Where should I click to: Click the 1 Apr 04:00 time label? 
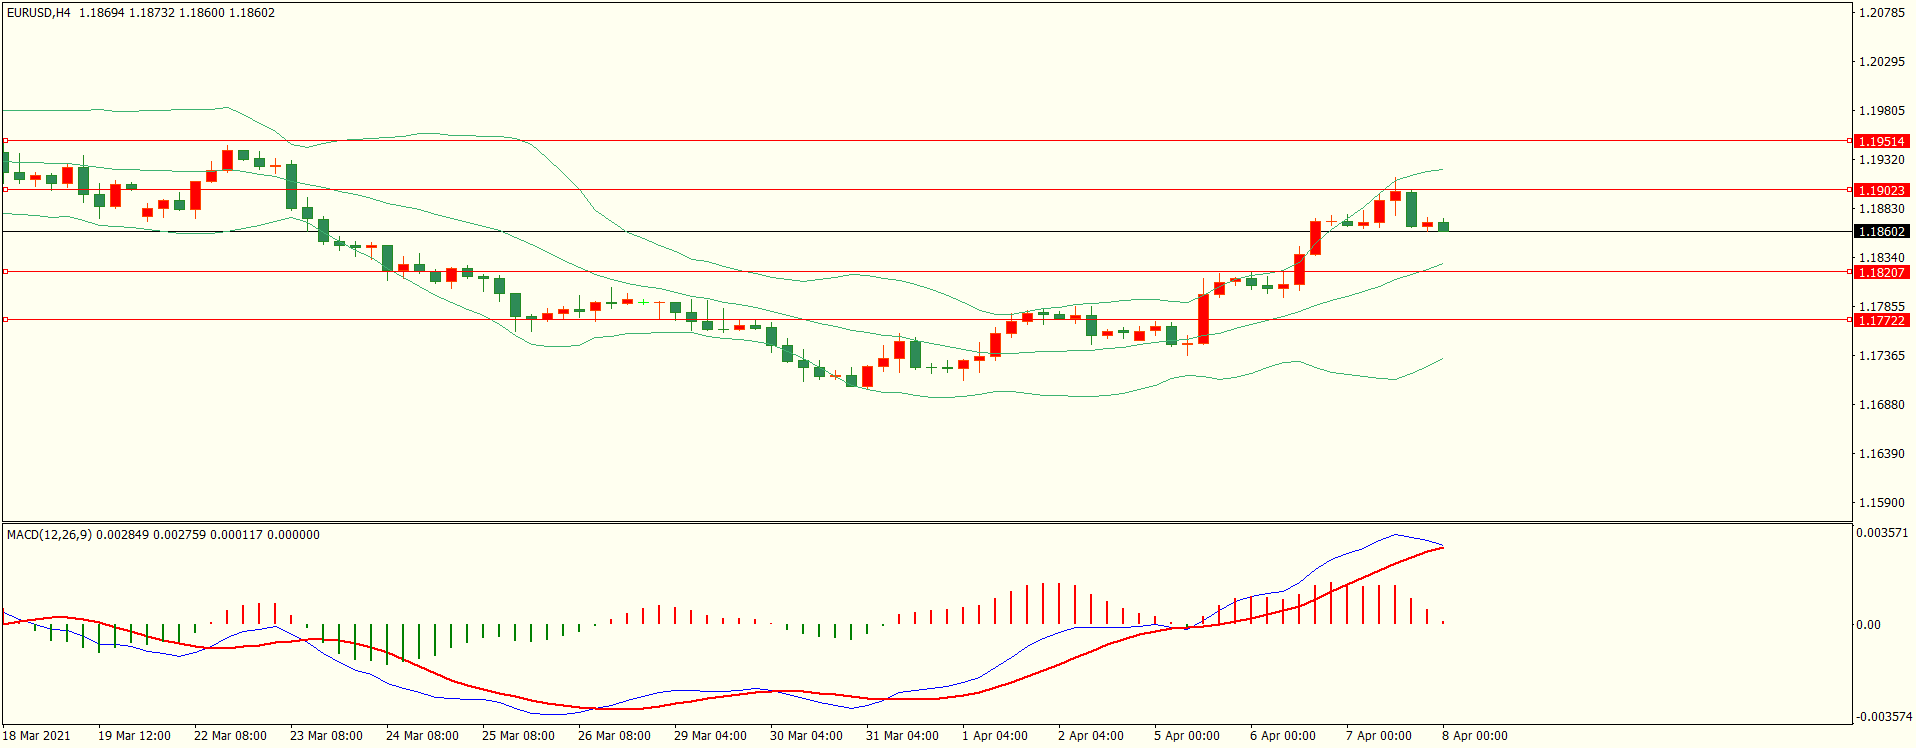pyautogui.click(x=994, y=736)
